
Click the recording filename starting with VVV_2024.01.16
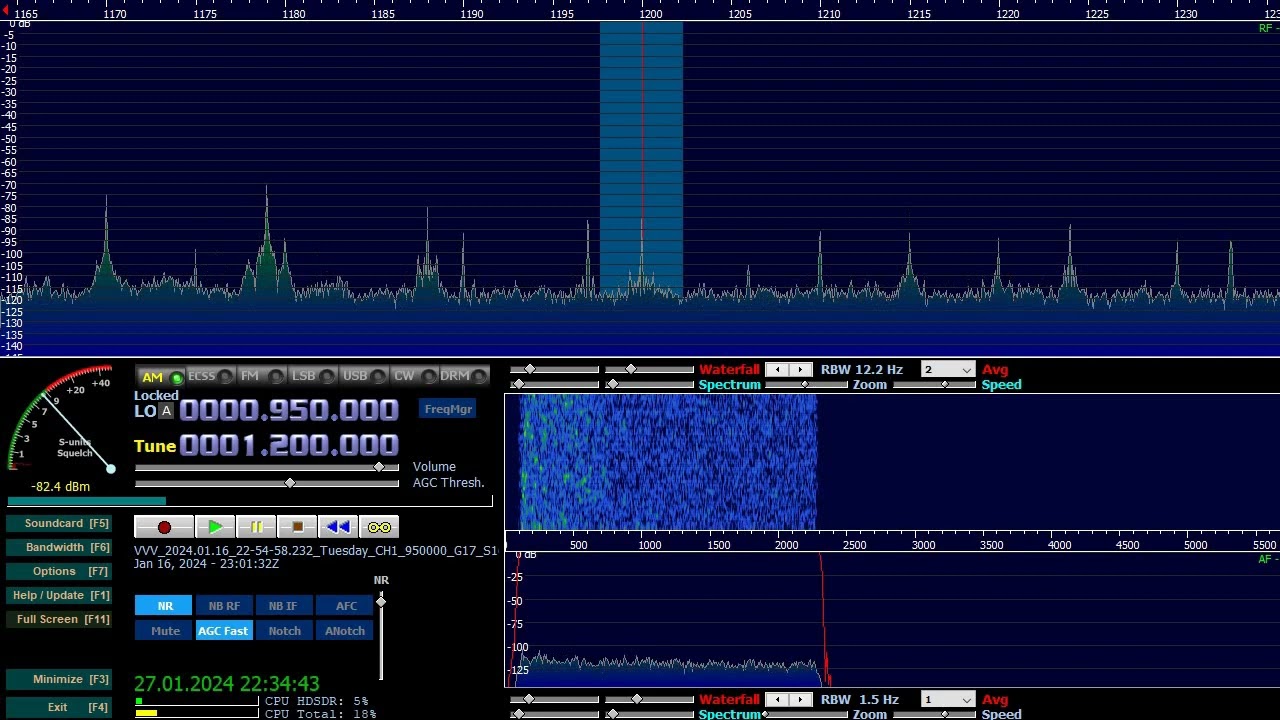coord(316,551)
